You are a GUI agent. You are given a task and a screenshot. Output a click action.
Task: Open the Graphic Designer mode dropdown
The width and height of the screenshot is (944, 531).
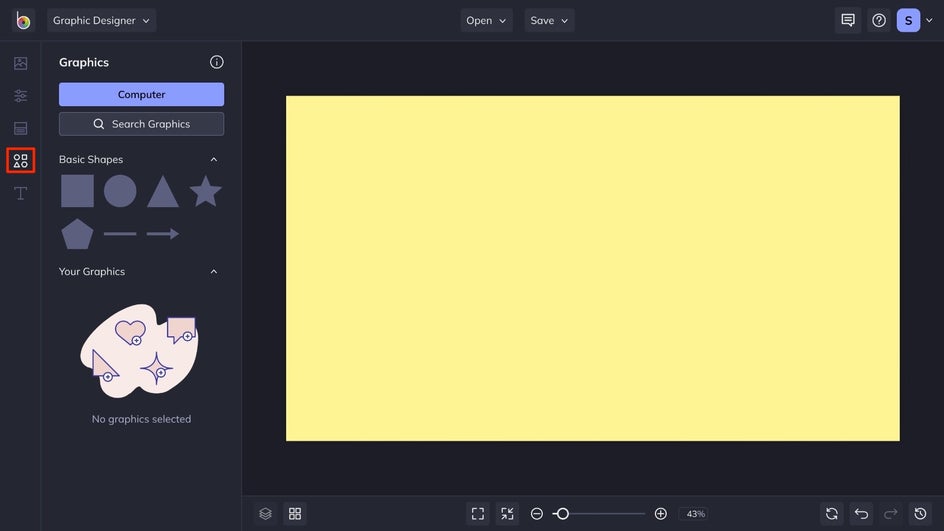click(x=101, y=20)
